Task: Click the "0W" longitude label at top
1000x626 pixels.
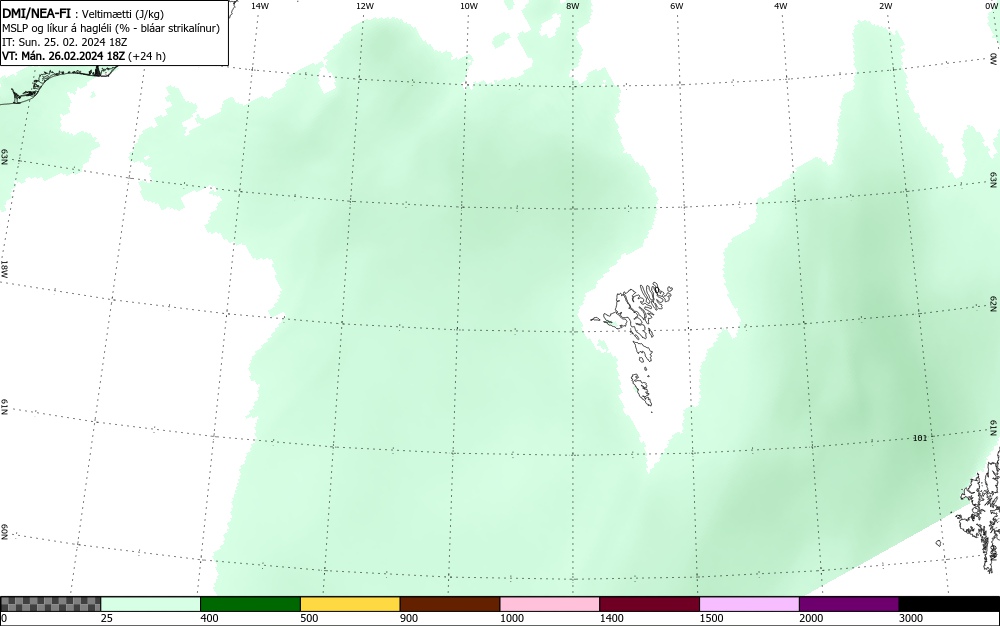Action: pyautogui.click(x=991, y=6)
